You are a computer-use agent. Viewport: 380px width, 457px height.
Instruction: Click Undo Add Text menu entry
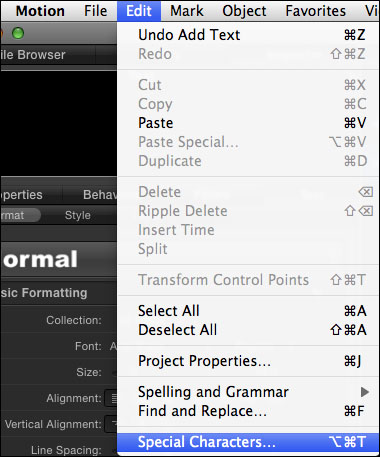(248, 35)
